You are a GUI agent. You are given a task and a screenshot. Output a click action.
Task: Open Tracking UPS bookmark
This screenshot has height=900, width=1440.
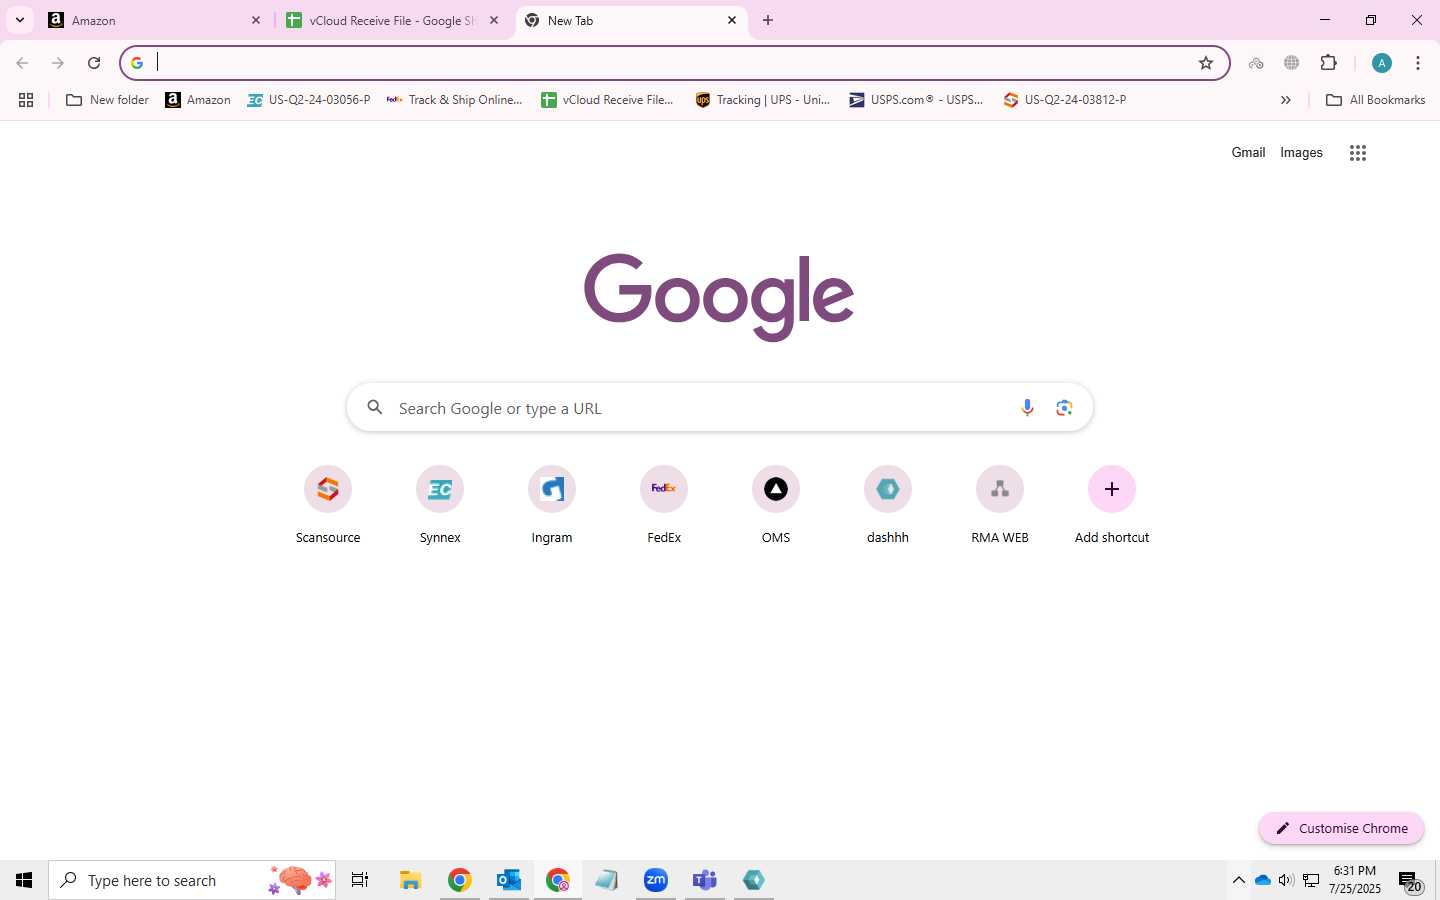click(x=763, y=100)
